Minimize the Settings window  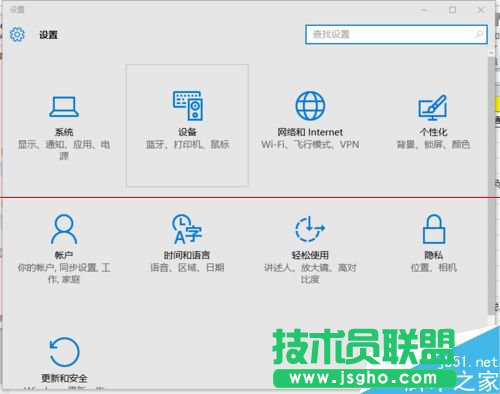pos(424,10)
